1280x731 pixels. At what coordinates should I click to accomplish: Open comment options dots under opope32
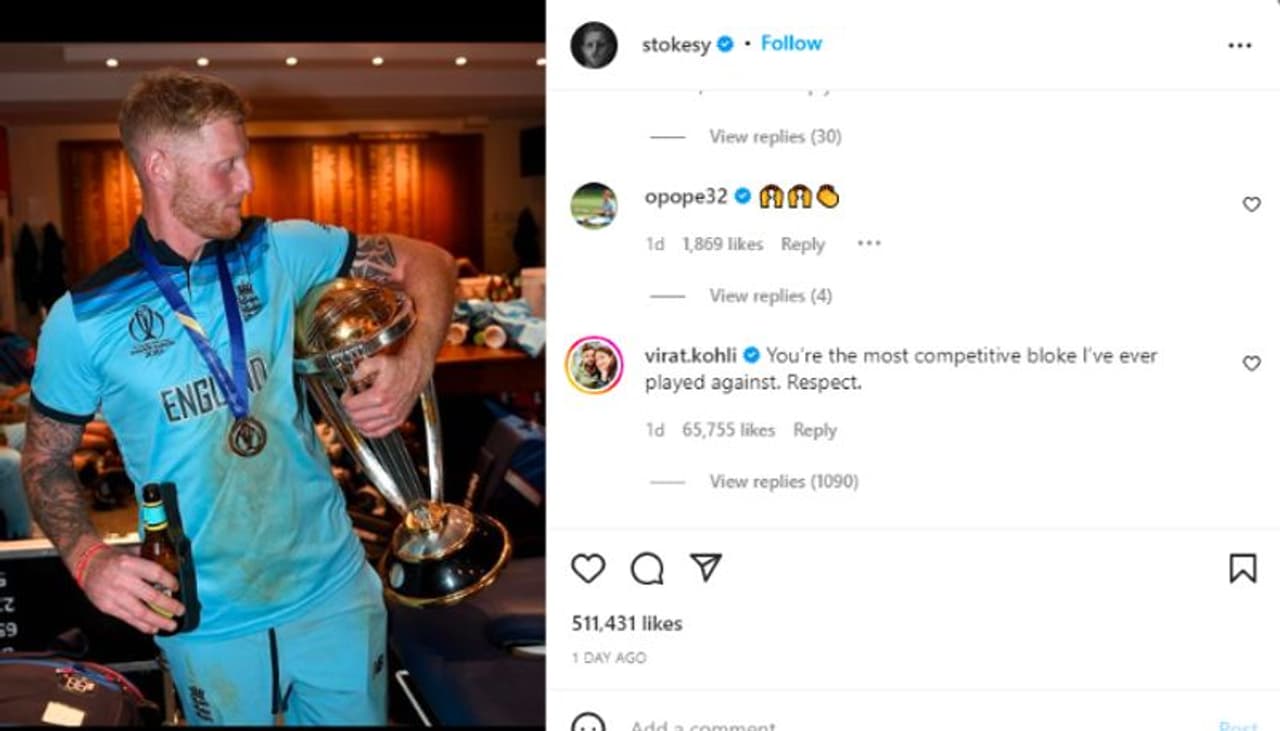[869, 243]
